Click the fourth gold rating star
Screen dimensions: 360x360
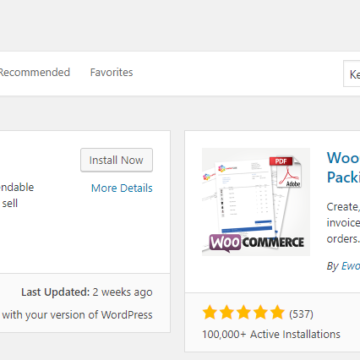pyautogui.click(x=261, y=313)
